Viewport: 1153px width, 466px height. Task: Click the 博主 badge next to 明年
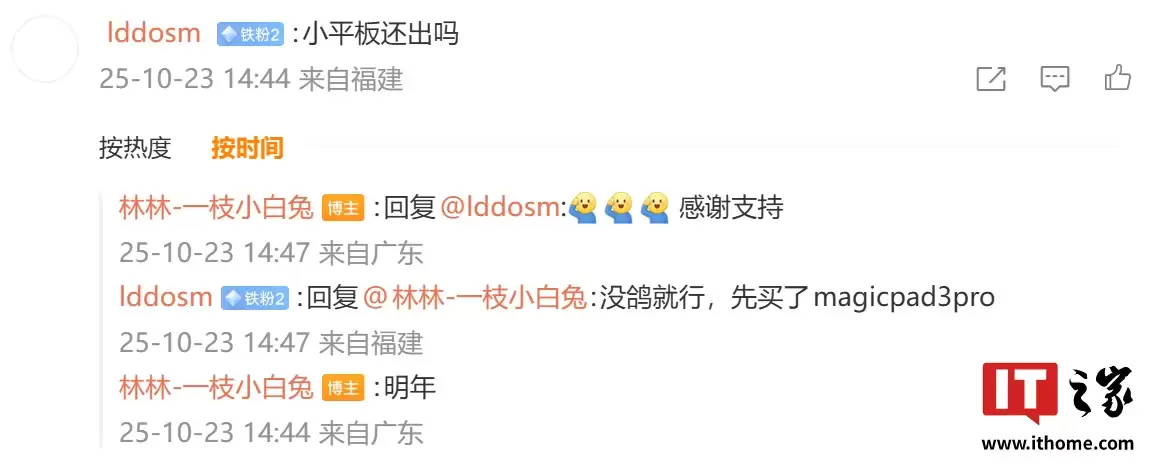pyautogui.click(x=343, y=387)
